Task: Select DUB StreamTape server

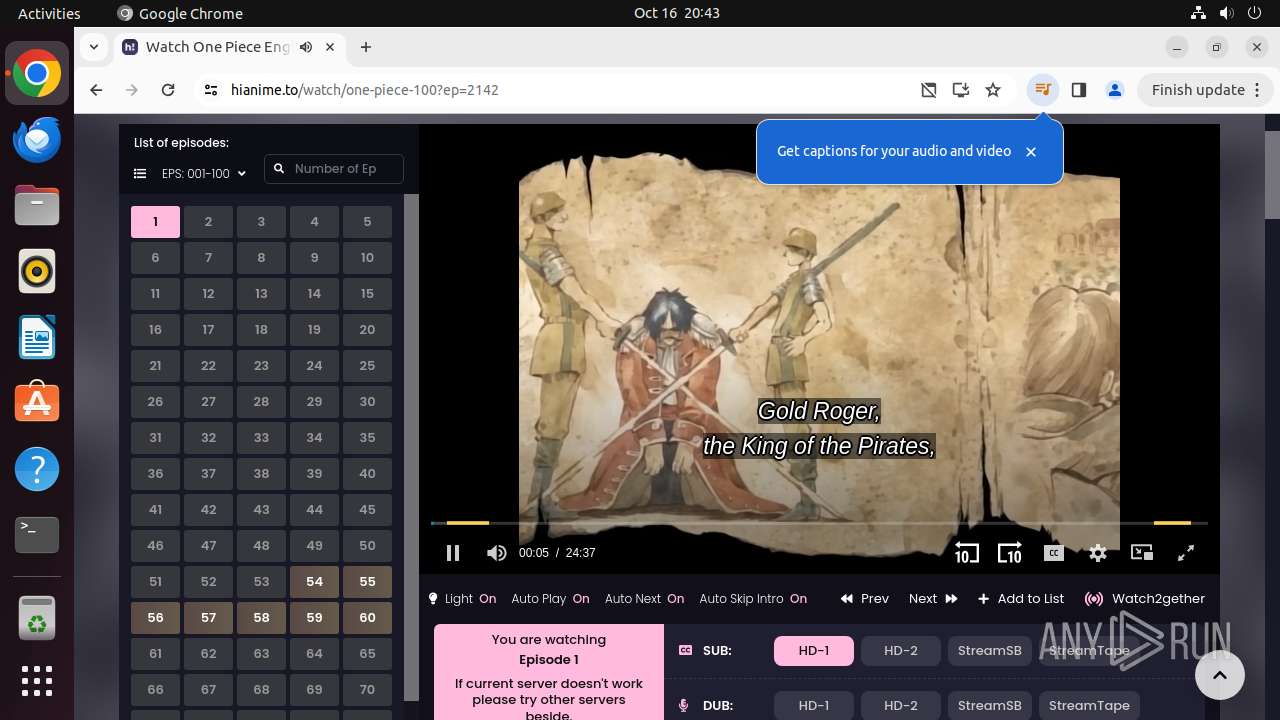Action: 1089,706
